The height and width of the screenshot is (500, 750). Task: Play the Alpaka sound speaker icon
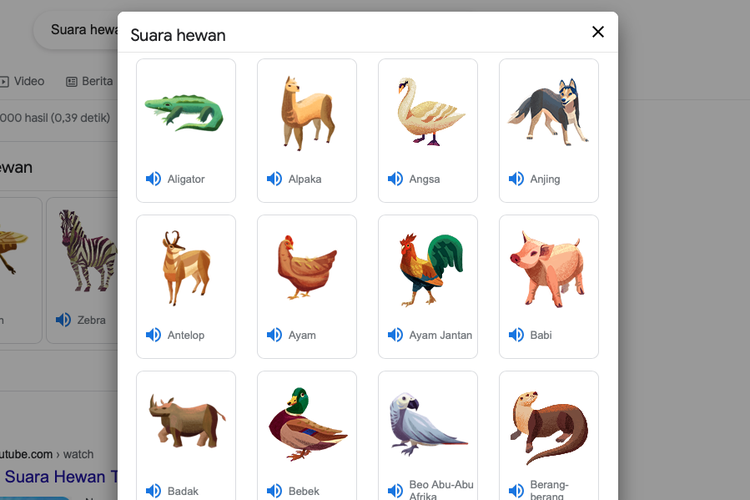[x=274, y=179]
